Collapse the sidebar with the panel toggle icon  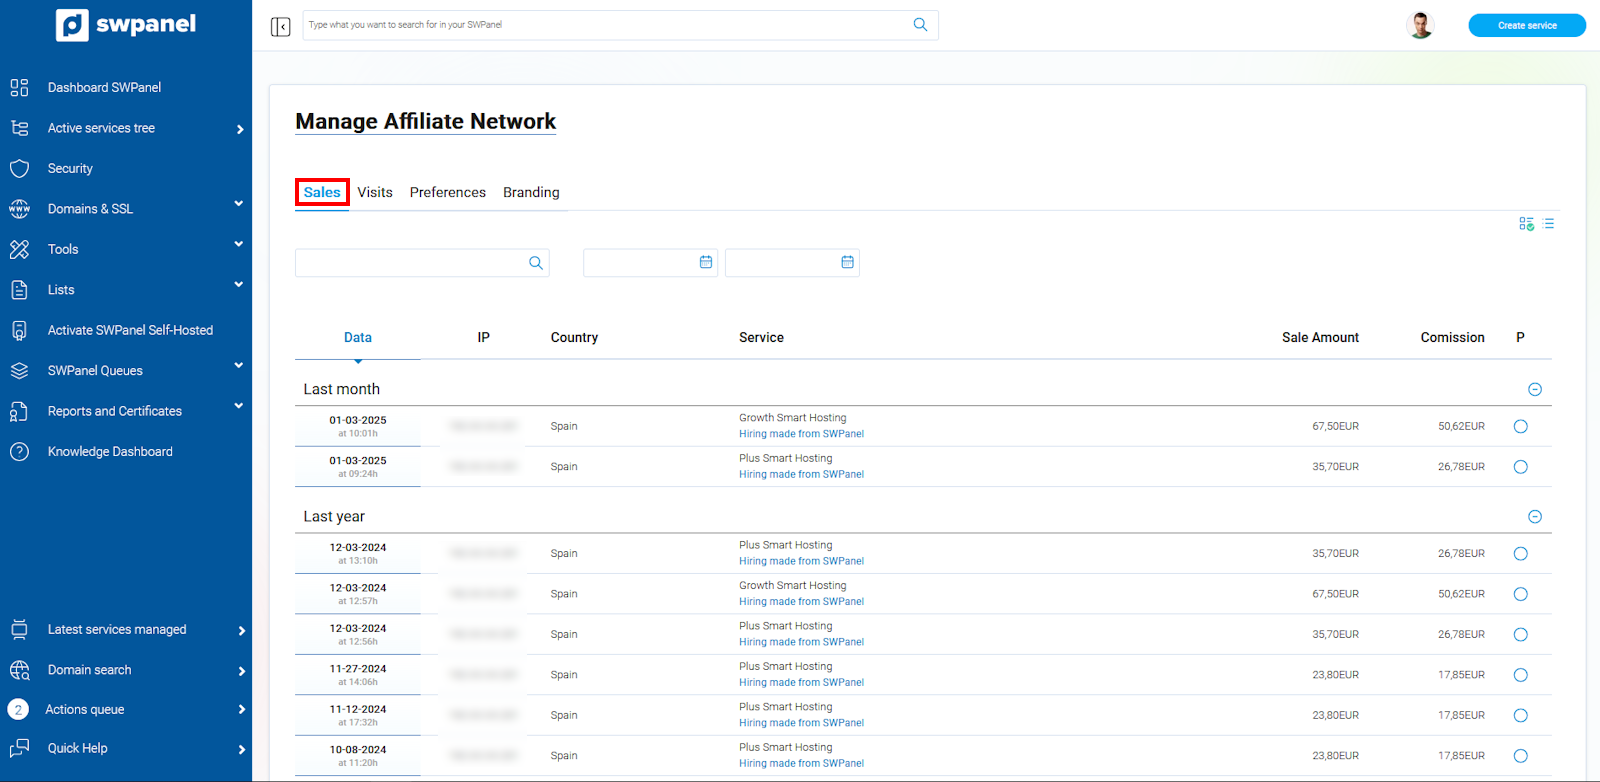pyautogui.click(x=280, y=26)
